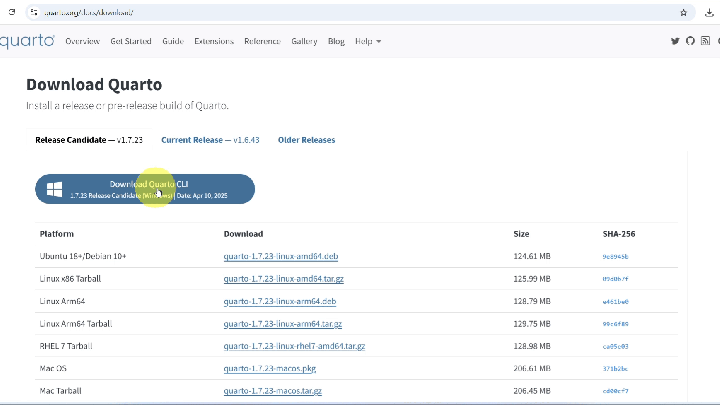Open the Older Releases tab
The height and width of the screenshot is (405, 720).
coord(306,140)
